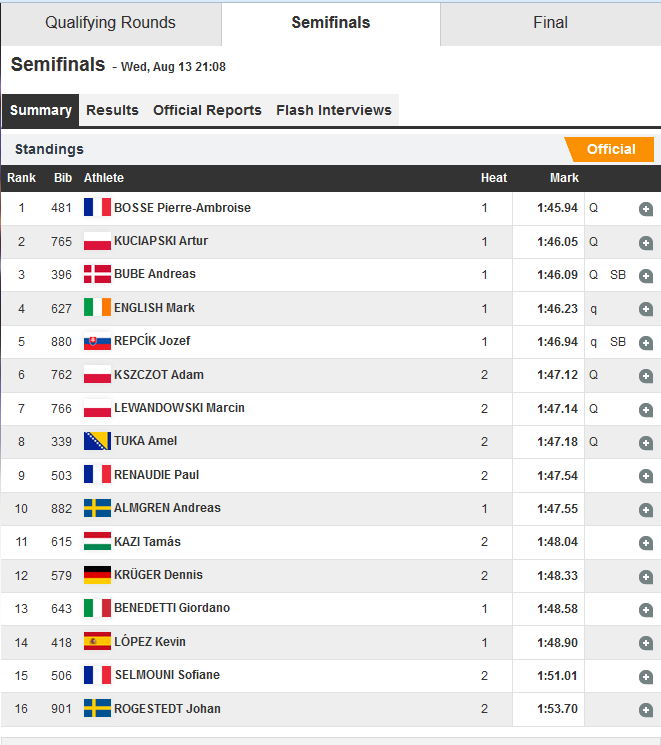Click the orange Official status badge
The height and width of the screenshot is (745, 661).
tap(610, 149)
